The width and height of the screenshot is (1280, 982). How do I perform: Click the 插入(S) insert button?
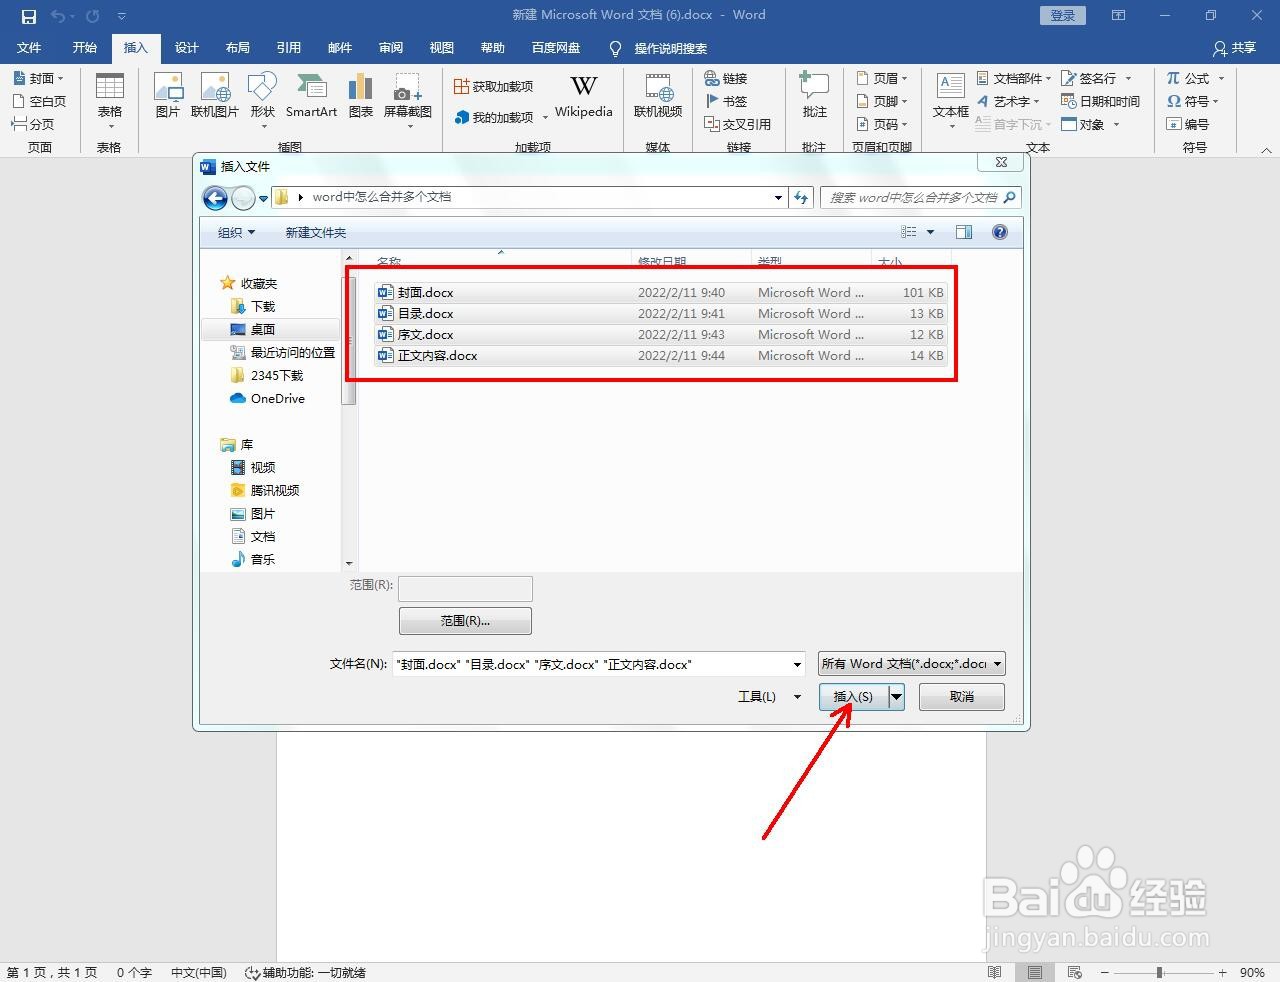[x=854, y=697]
